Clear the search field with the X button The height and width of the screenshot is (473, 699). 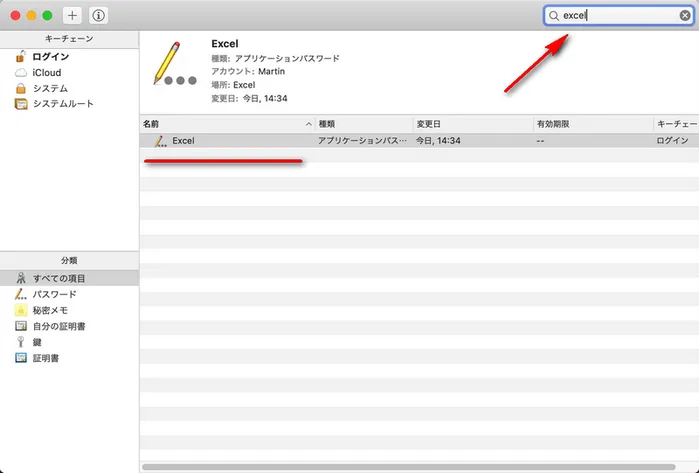click(685, 16)
